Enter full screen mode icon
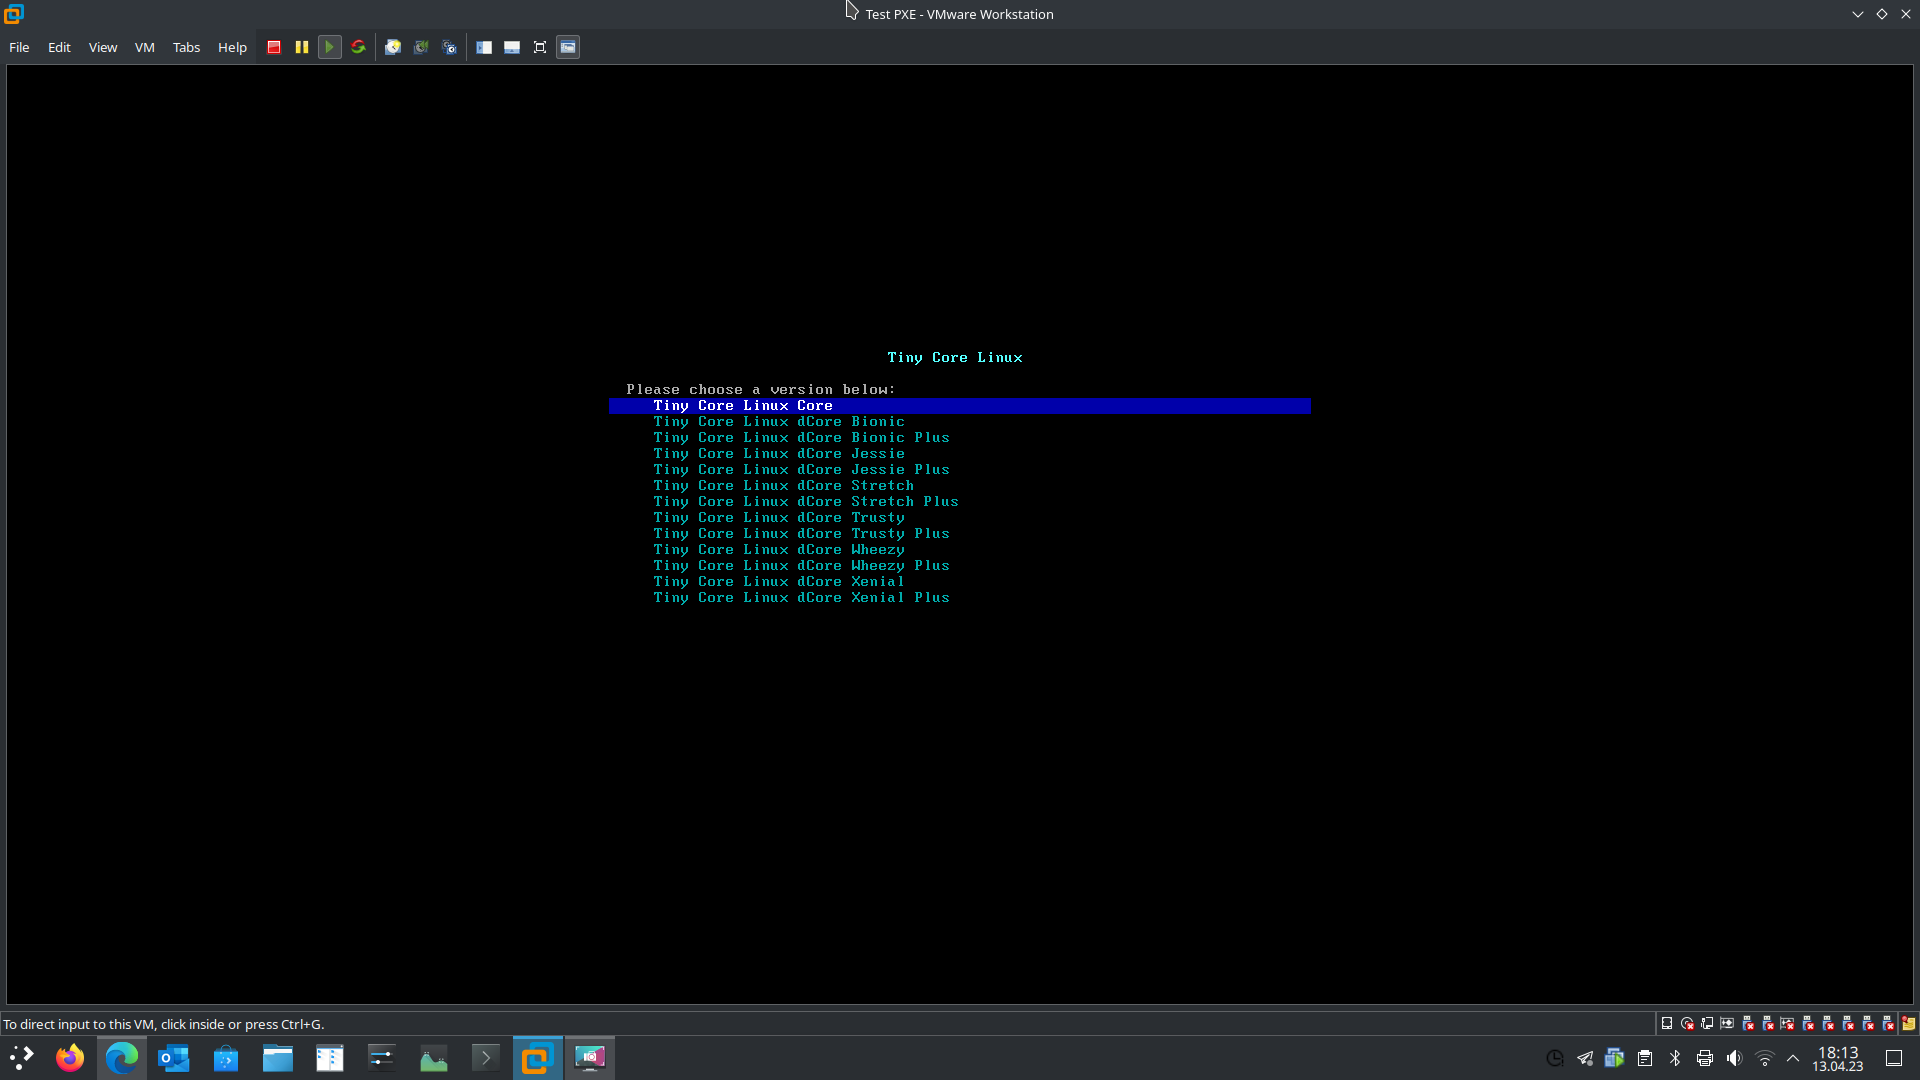The width and height of the screenshot is (1920, 1080). (540, 47)
